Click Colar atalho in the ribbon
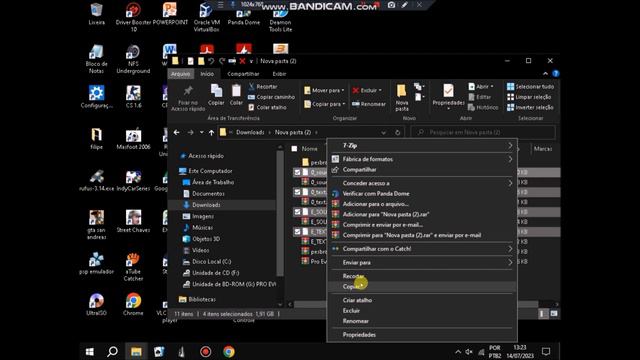640x360 pixels. (267, 107)
